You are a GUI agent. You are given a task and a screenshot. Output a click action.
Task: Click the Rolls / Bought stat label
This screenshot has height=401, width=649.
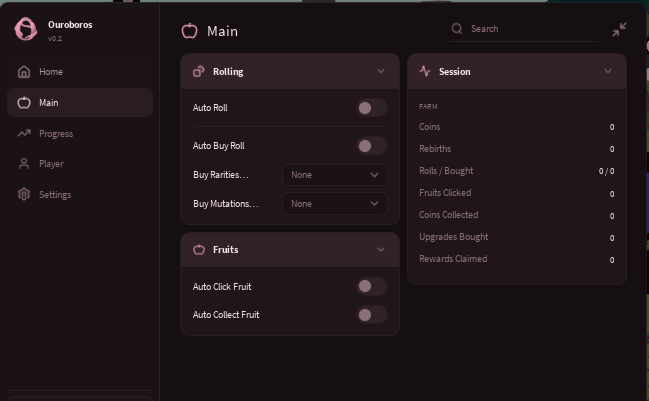pyautogui.click(x=446, y=170)
